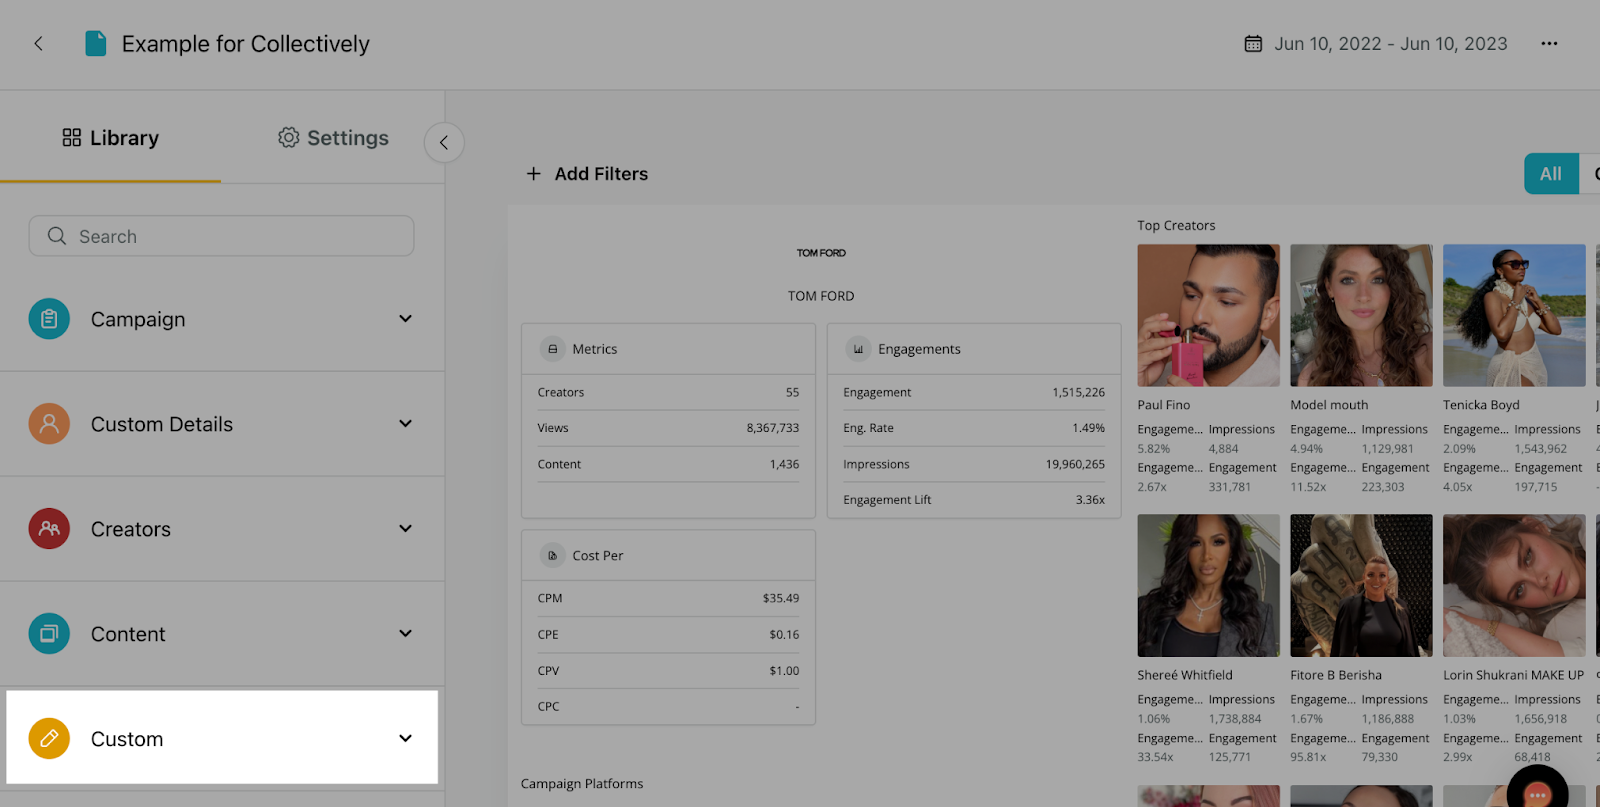Click the yellow Custom pencil icon
The image size is (1600, 807).
(49, 739)
